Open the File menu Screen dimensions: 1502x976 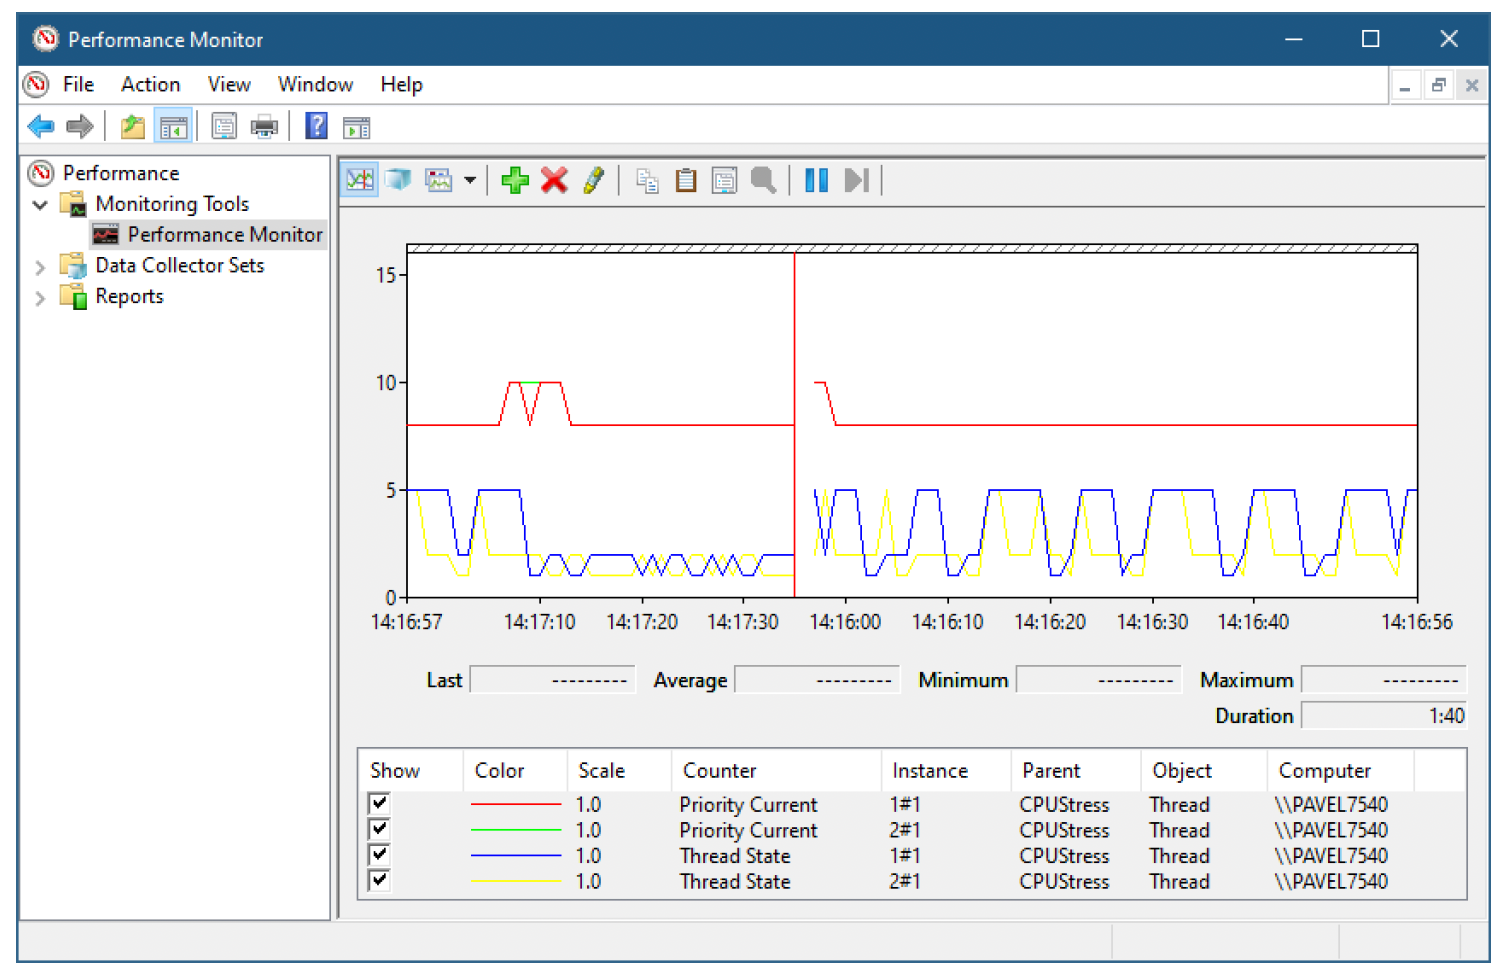tap(78, 84)
